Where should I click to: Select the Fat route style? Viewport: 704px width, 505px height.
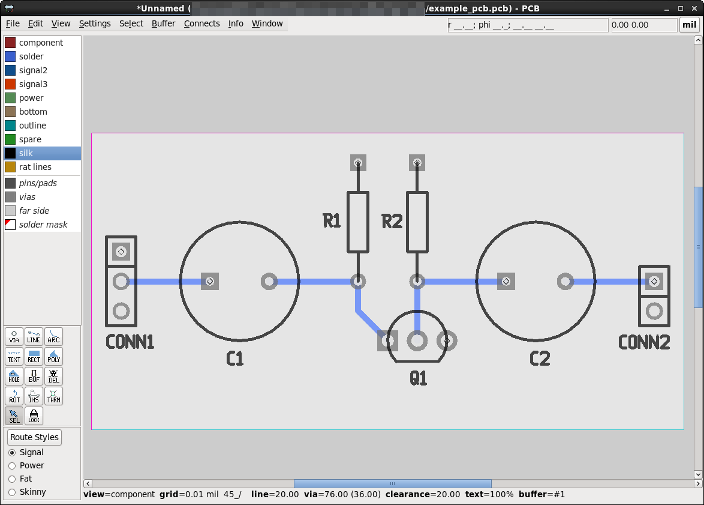[x=21, y=479]
